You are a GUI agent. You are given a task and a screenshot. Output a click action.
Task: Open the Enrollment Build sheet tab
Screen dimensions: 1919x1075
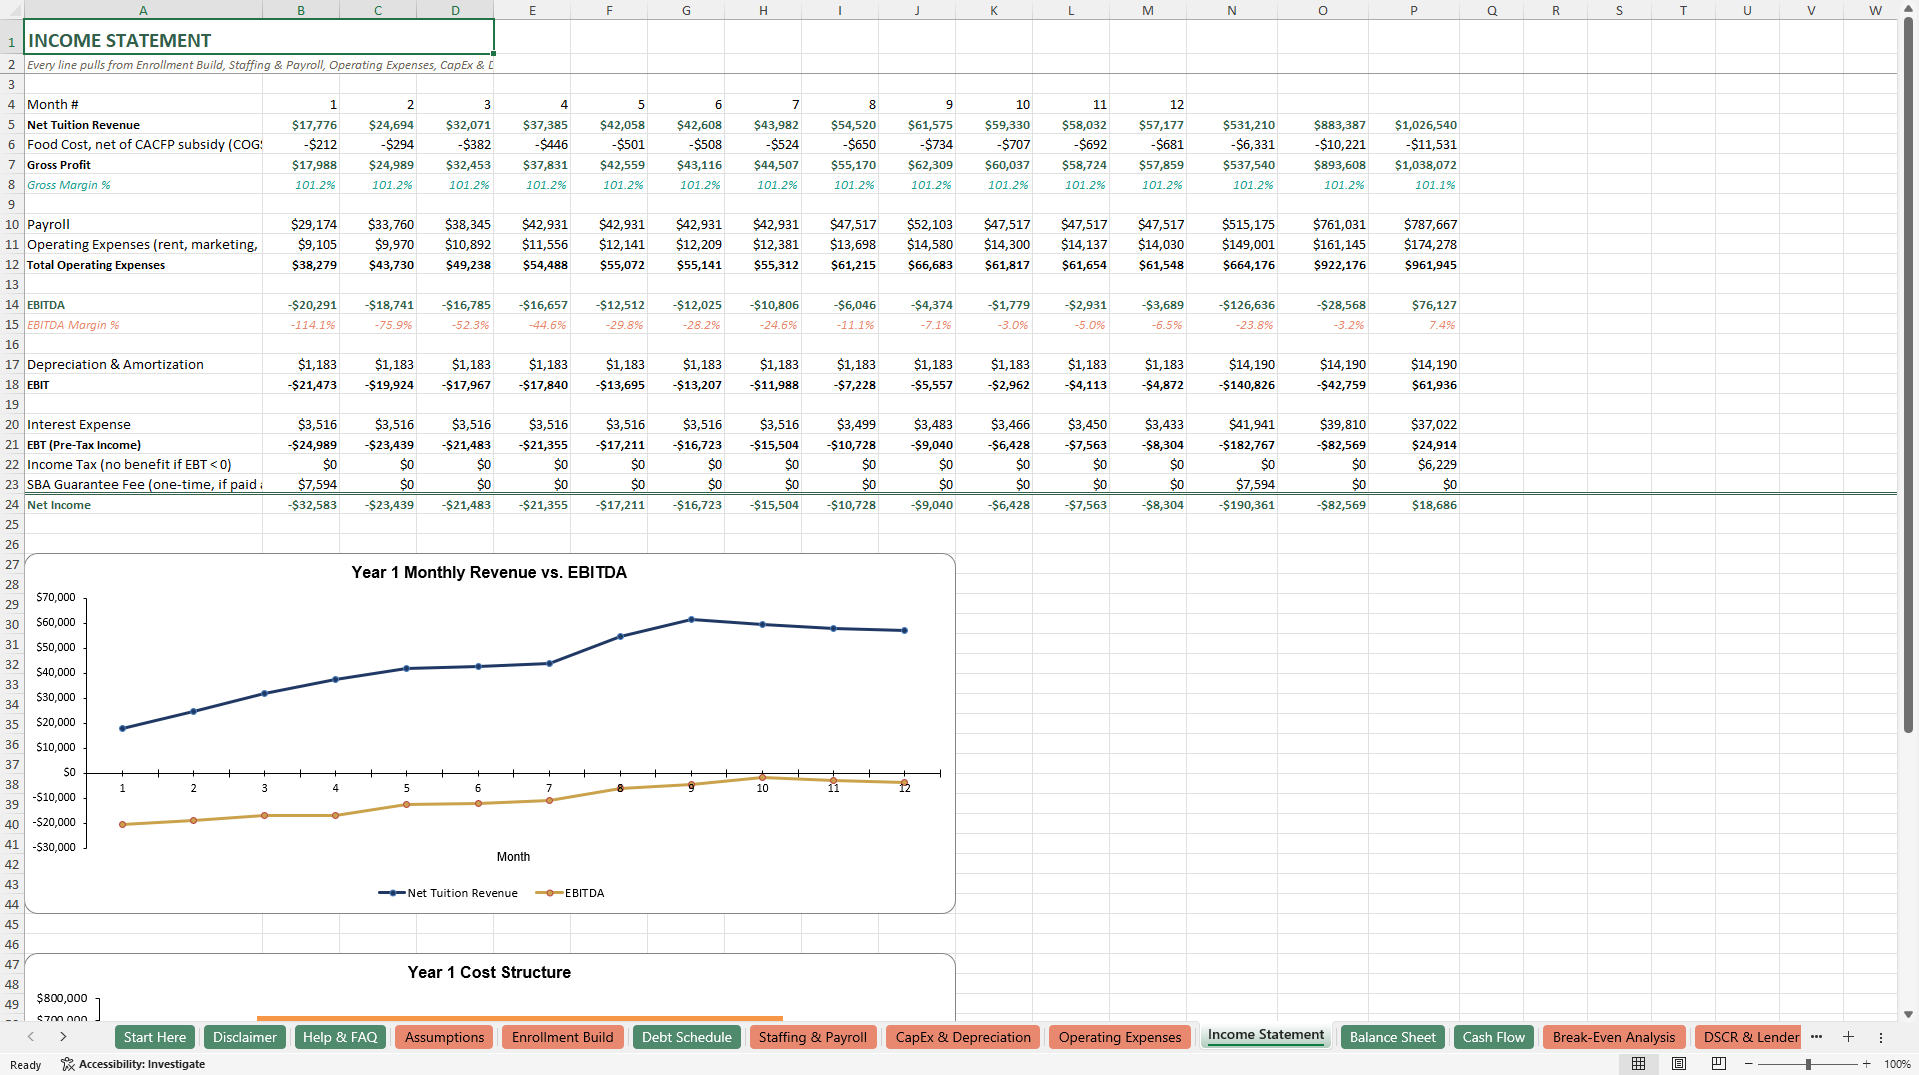click(x=563, y=1037)
